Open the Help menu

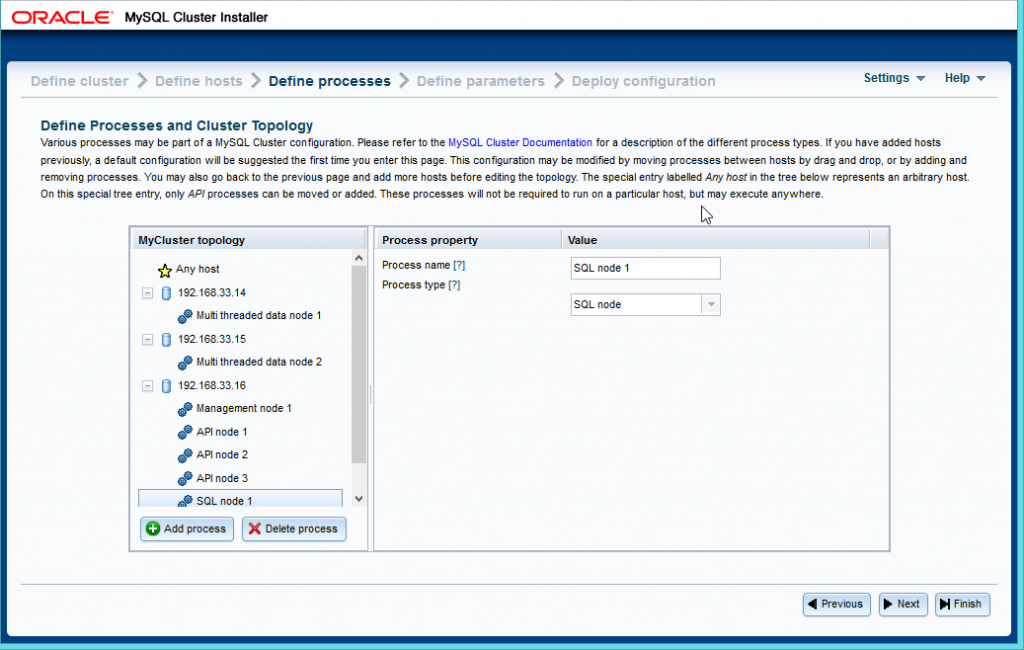(x=963, y=77)
